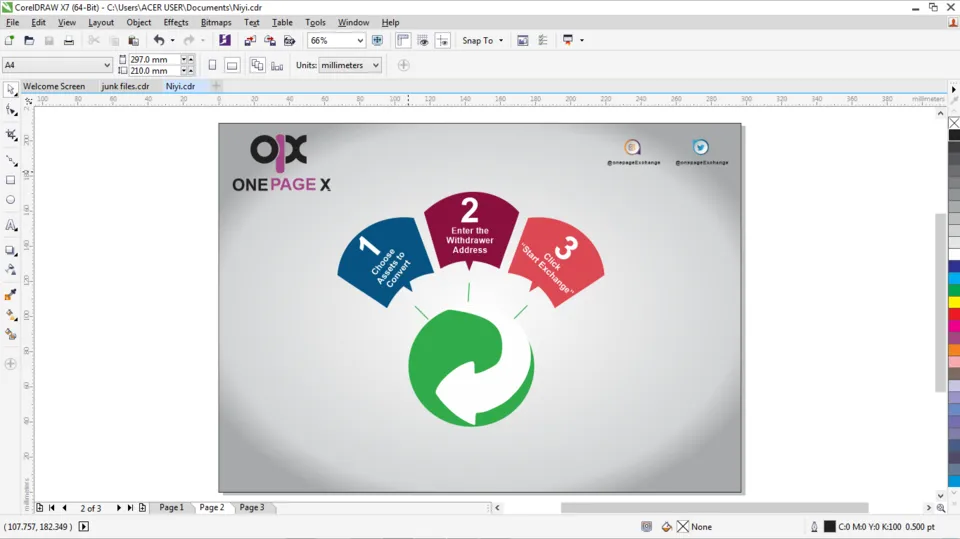Viewport: 960px width, 539px height.
Task: Select the Smart Fill tool
Action: click(x=10, y=334)
